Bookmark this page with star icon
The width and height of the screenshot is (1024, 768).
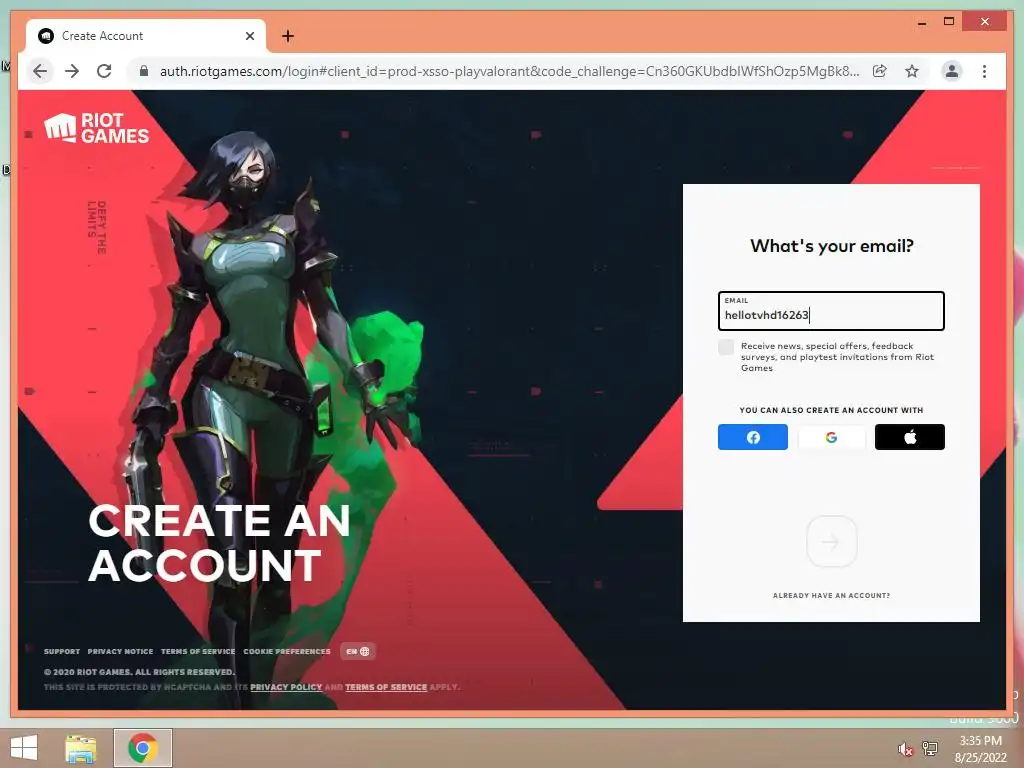(912, 71)
